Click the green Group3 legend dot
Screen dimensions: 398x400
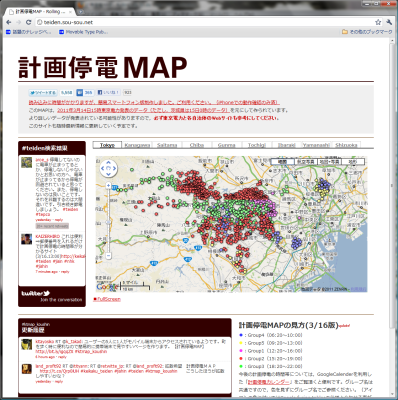coord(241,366)
